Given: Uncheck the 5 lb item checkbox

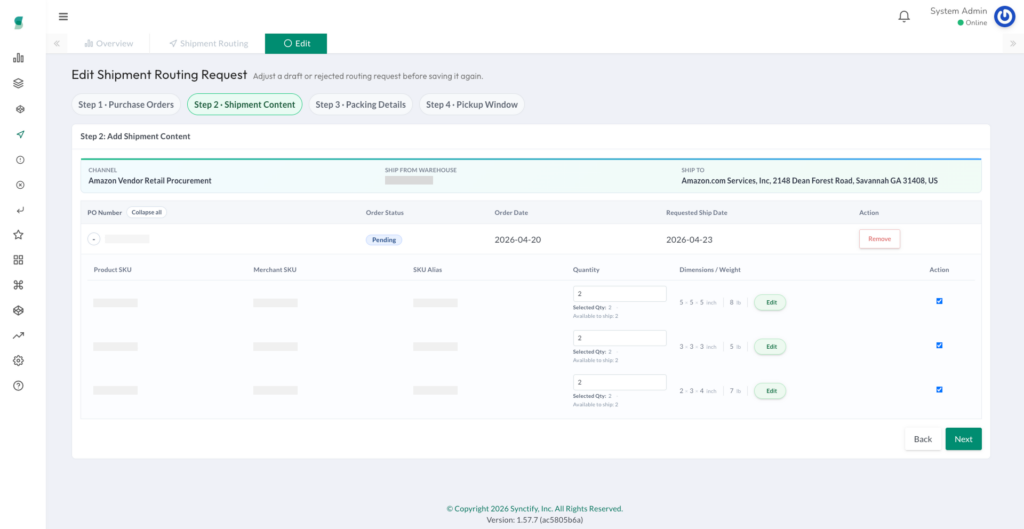Looking at the screenshot, I should pyautogui.click(x=939, y=345).
